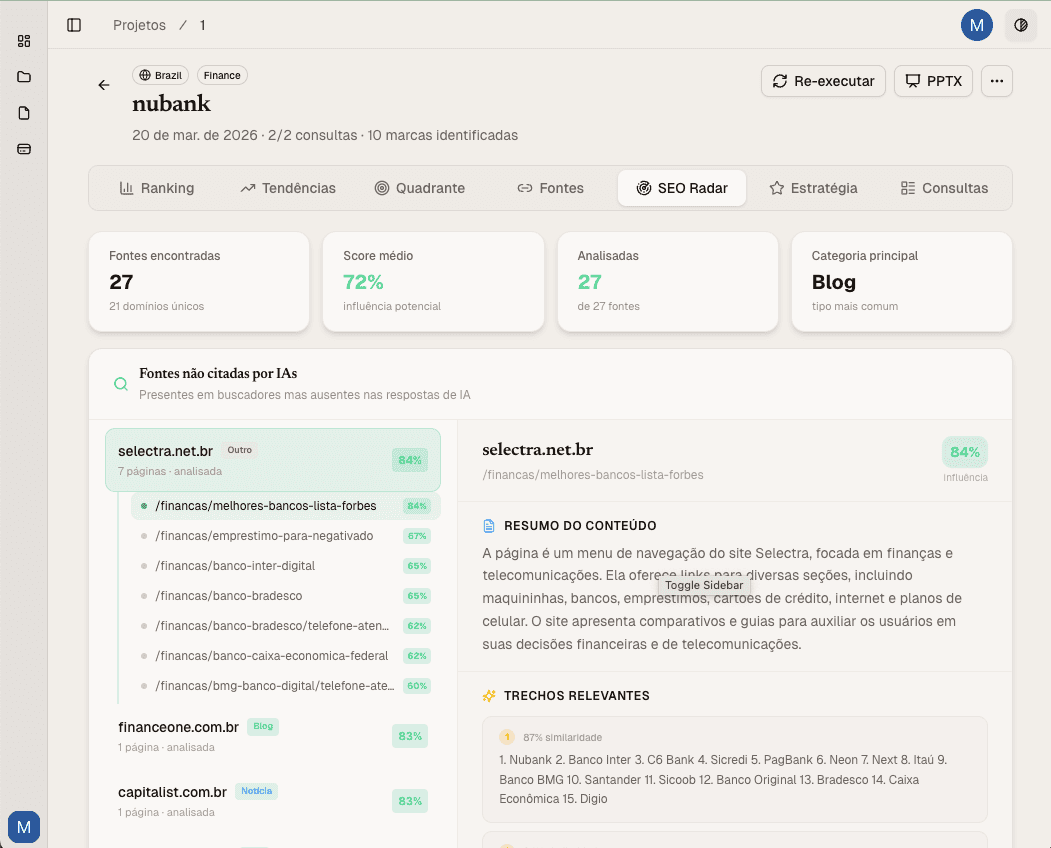Select the Brazil tag chip
This screenshot has width=1051, height=848.
160,75
